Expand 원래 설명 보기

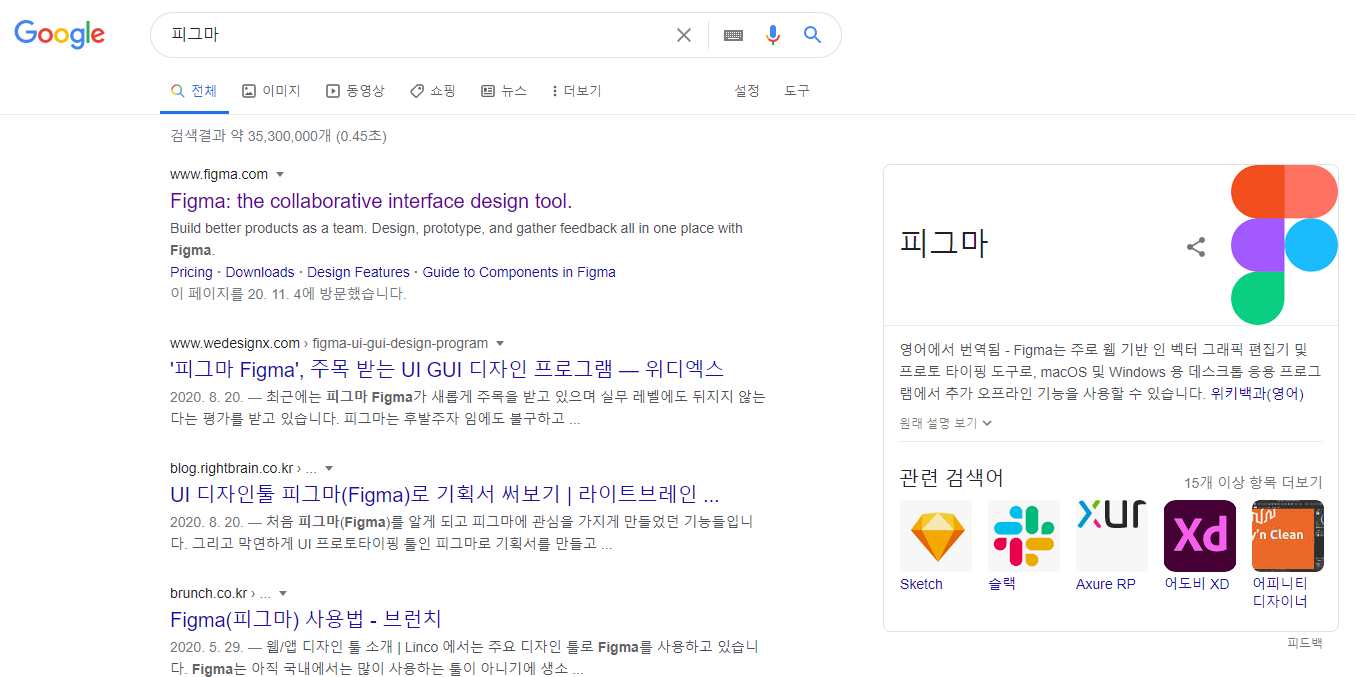[x=946, y=423]
